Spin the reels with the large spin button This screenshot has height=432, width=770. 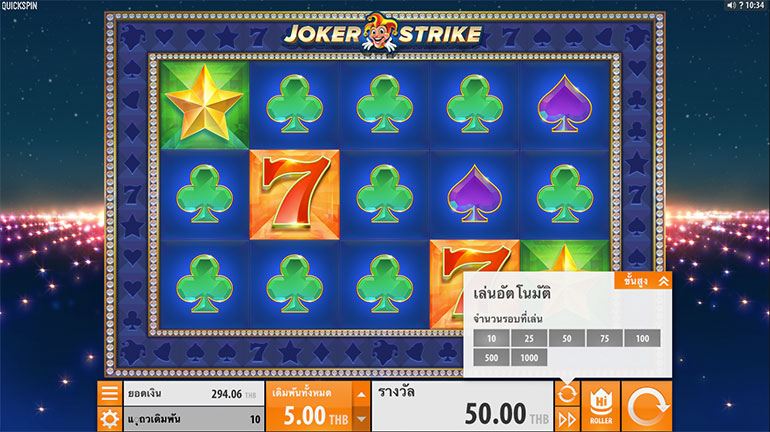pyautogui.click(x=647, y=406)
